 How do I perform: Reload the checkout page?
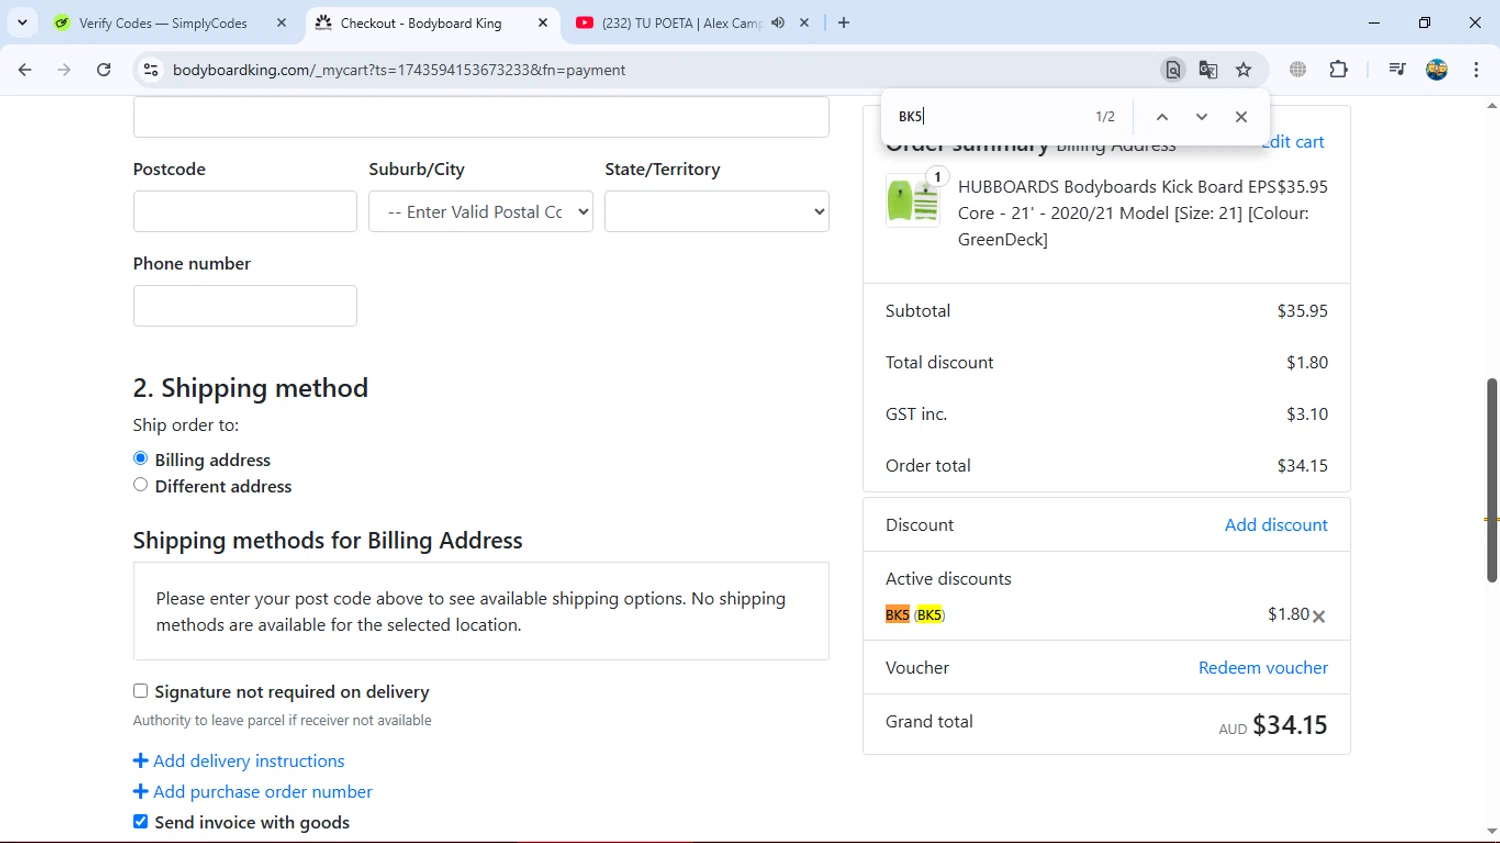(x=104, y=70)
